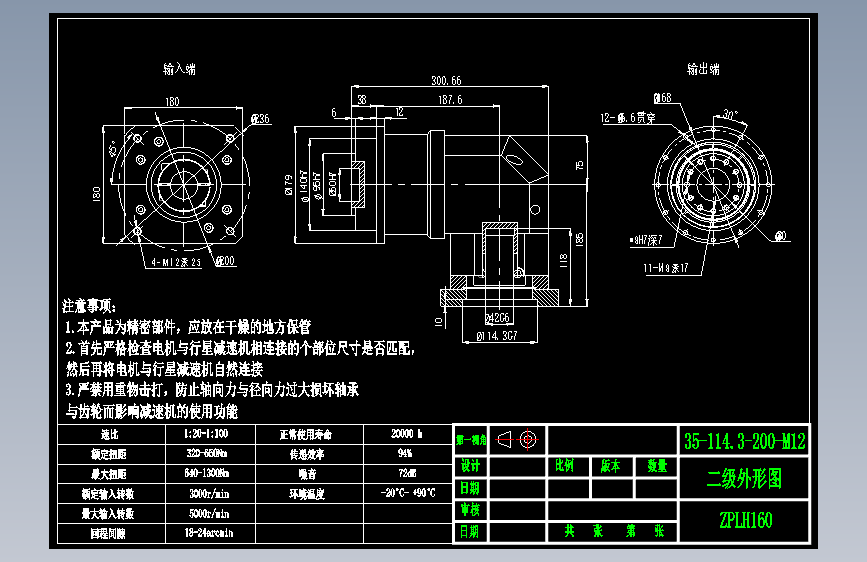Click the '输出端' view label
The height and width of the screenshot is (562, 867).
703,69
